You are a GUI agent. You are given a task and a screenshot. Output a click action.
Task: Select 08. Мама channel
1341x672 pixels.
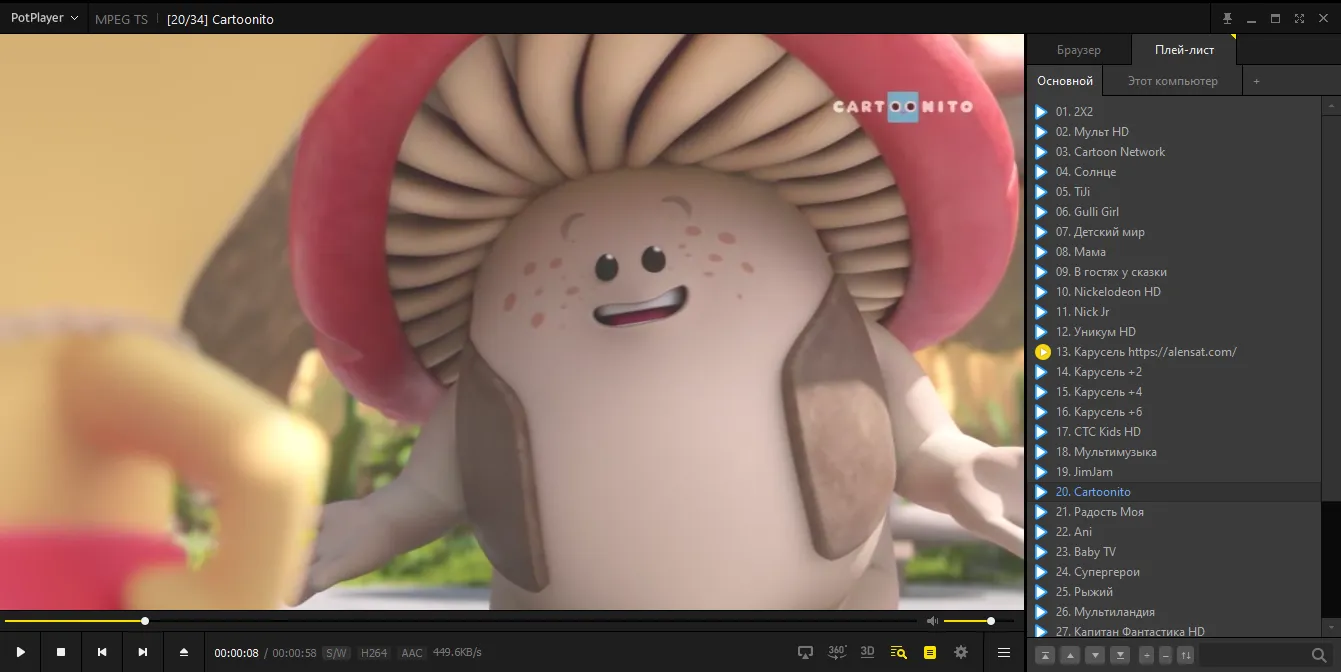(1175, 252)
